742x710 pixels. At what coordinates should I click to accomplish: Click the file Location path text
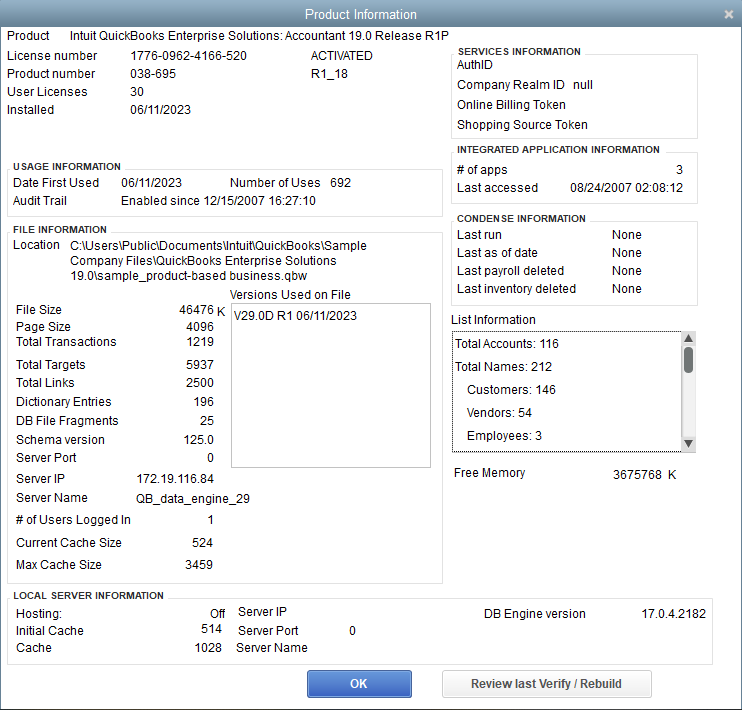(218, 261)
